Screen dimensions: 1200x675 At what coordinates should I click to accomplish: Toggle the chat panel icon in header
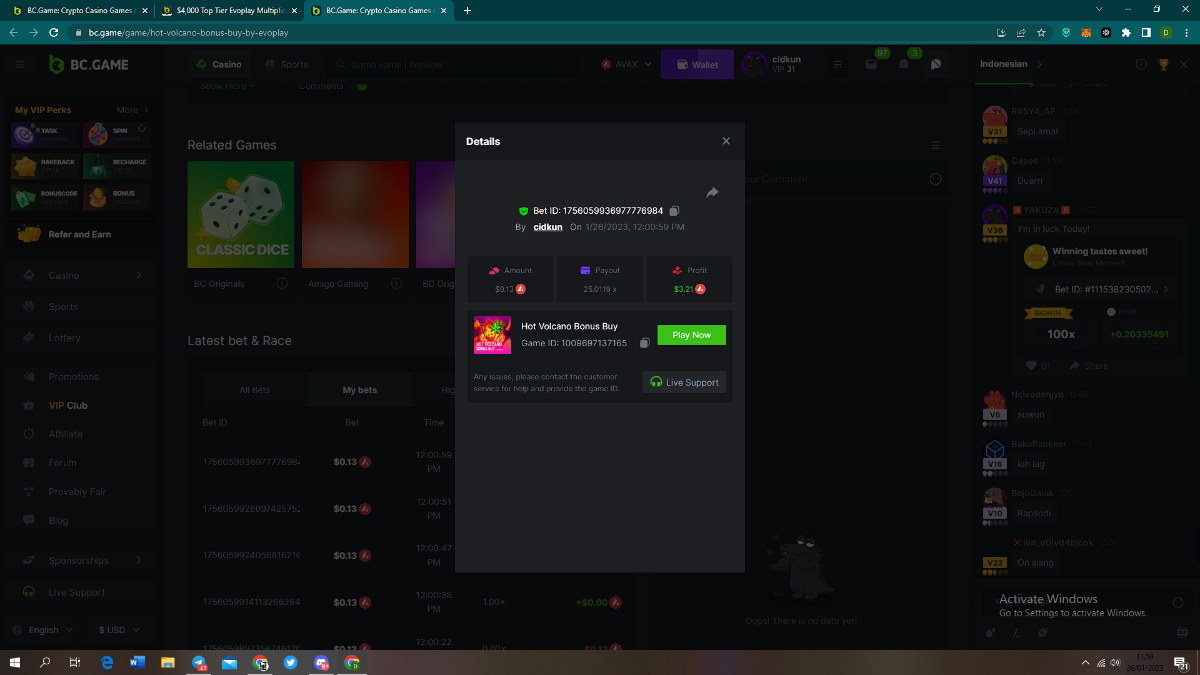pyautogui.click(x=936, y=64)
